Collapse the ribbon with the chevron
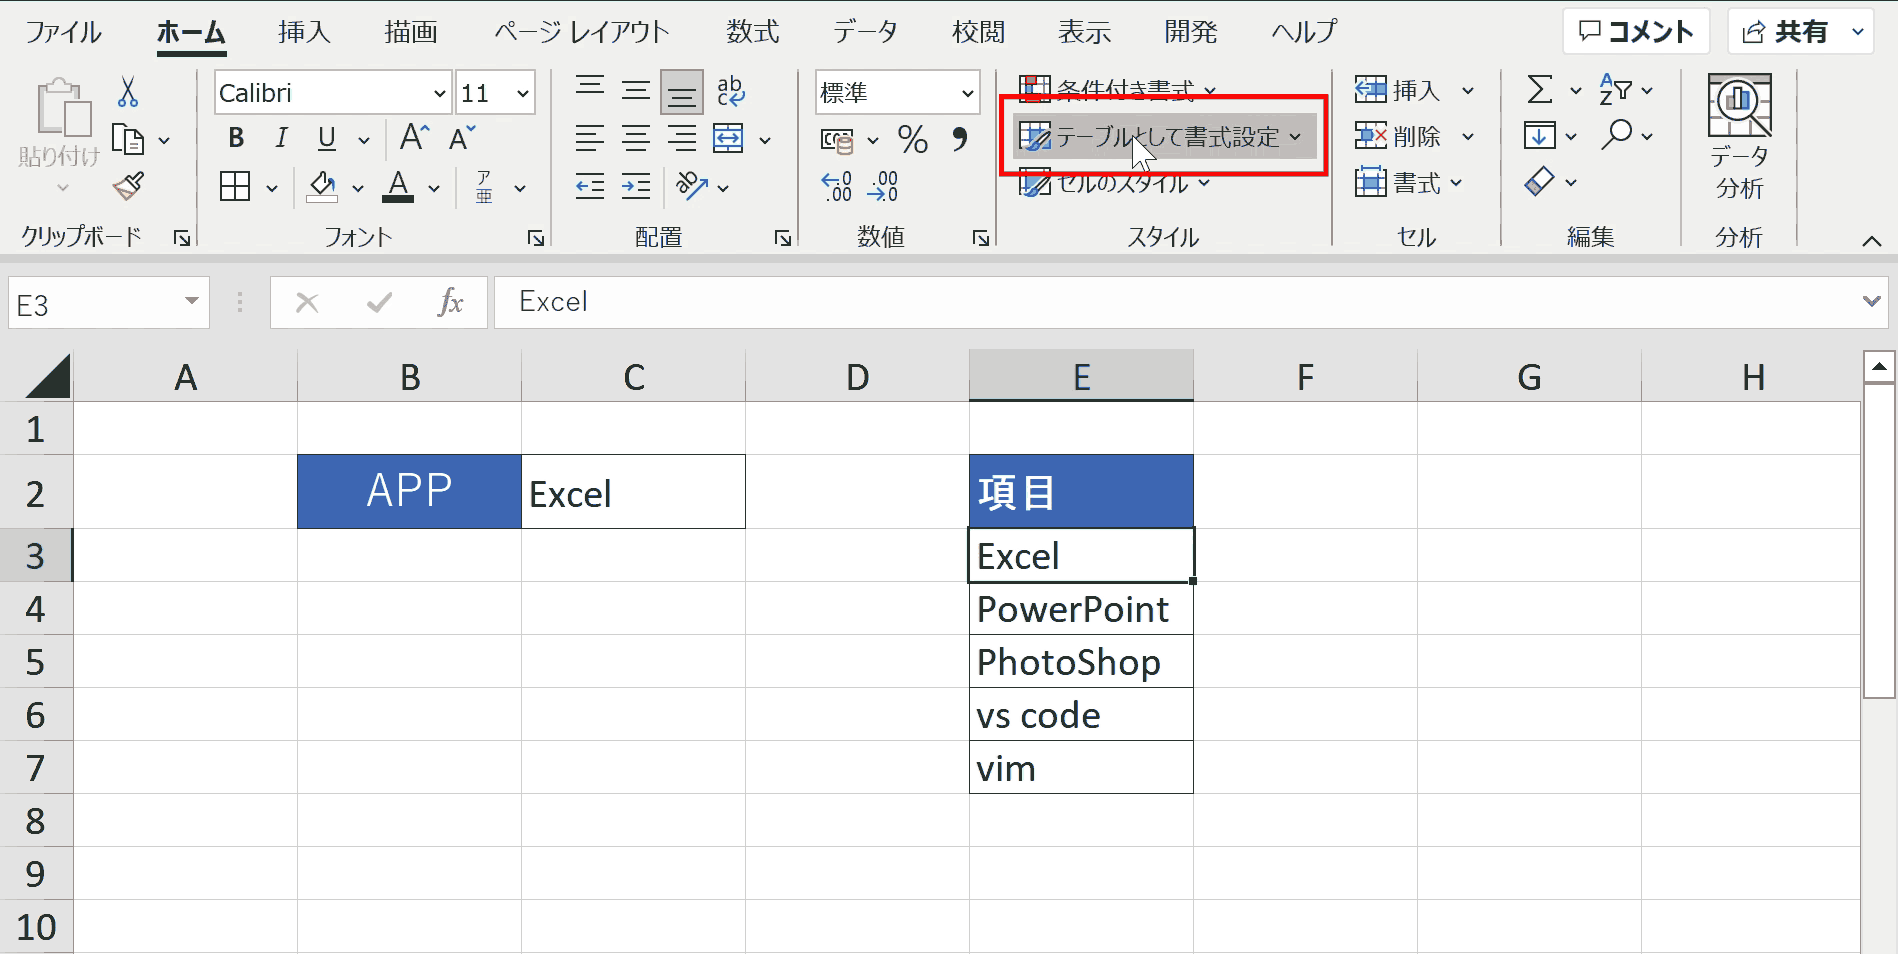The height and width of the screenshot is (954, 1898). point(1872,240)
